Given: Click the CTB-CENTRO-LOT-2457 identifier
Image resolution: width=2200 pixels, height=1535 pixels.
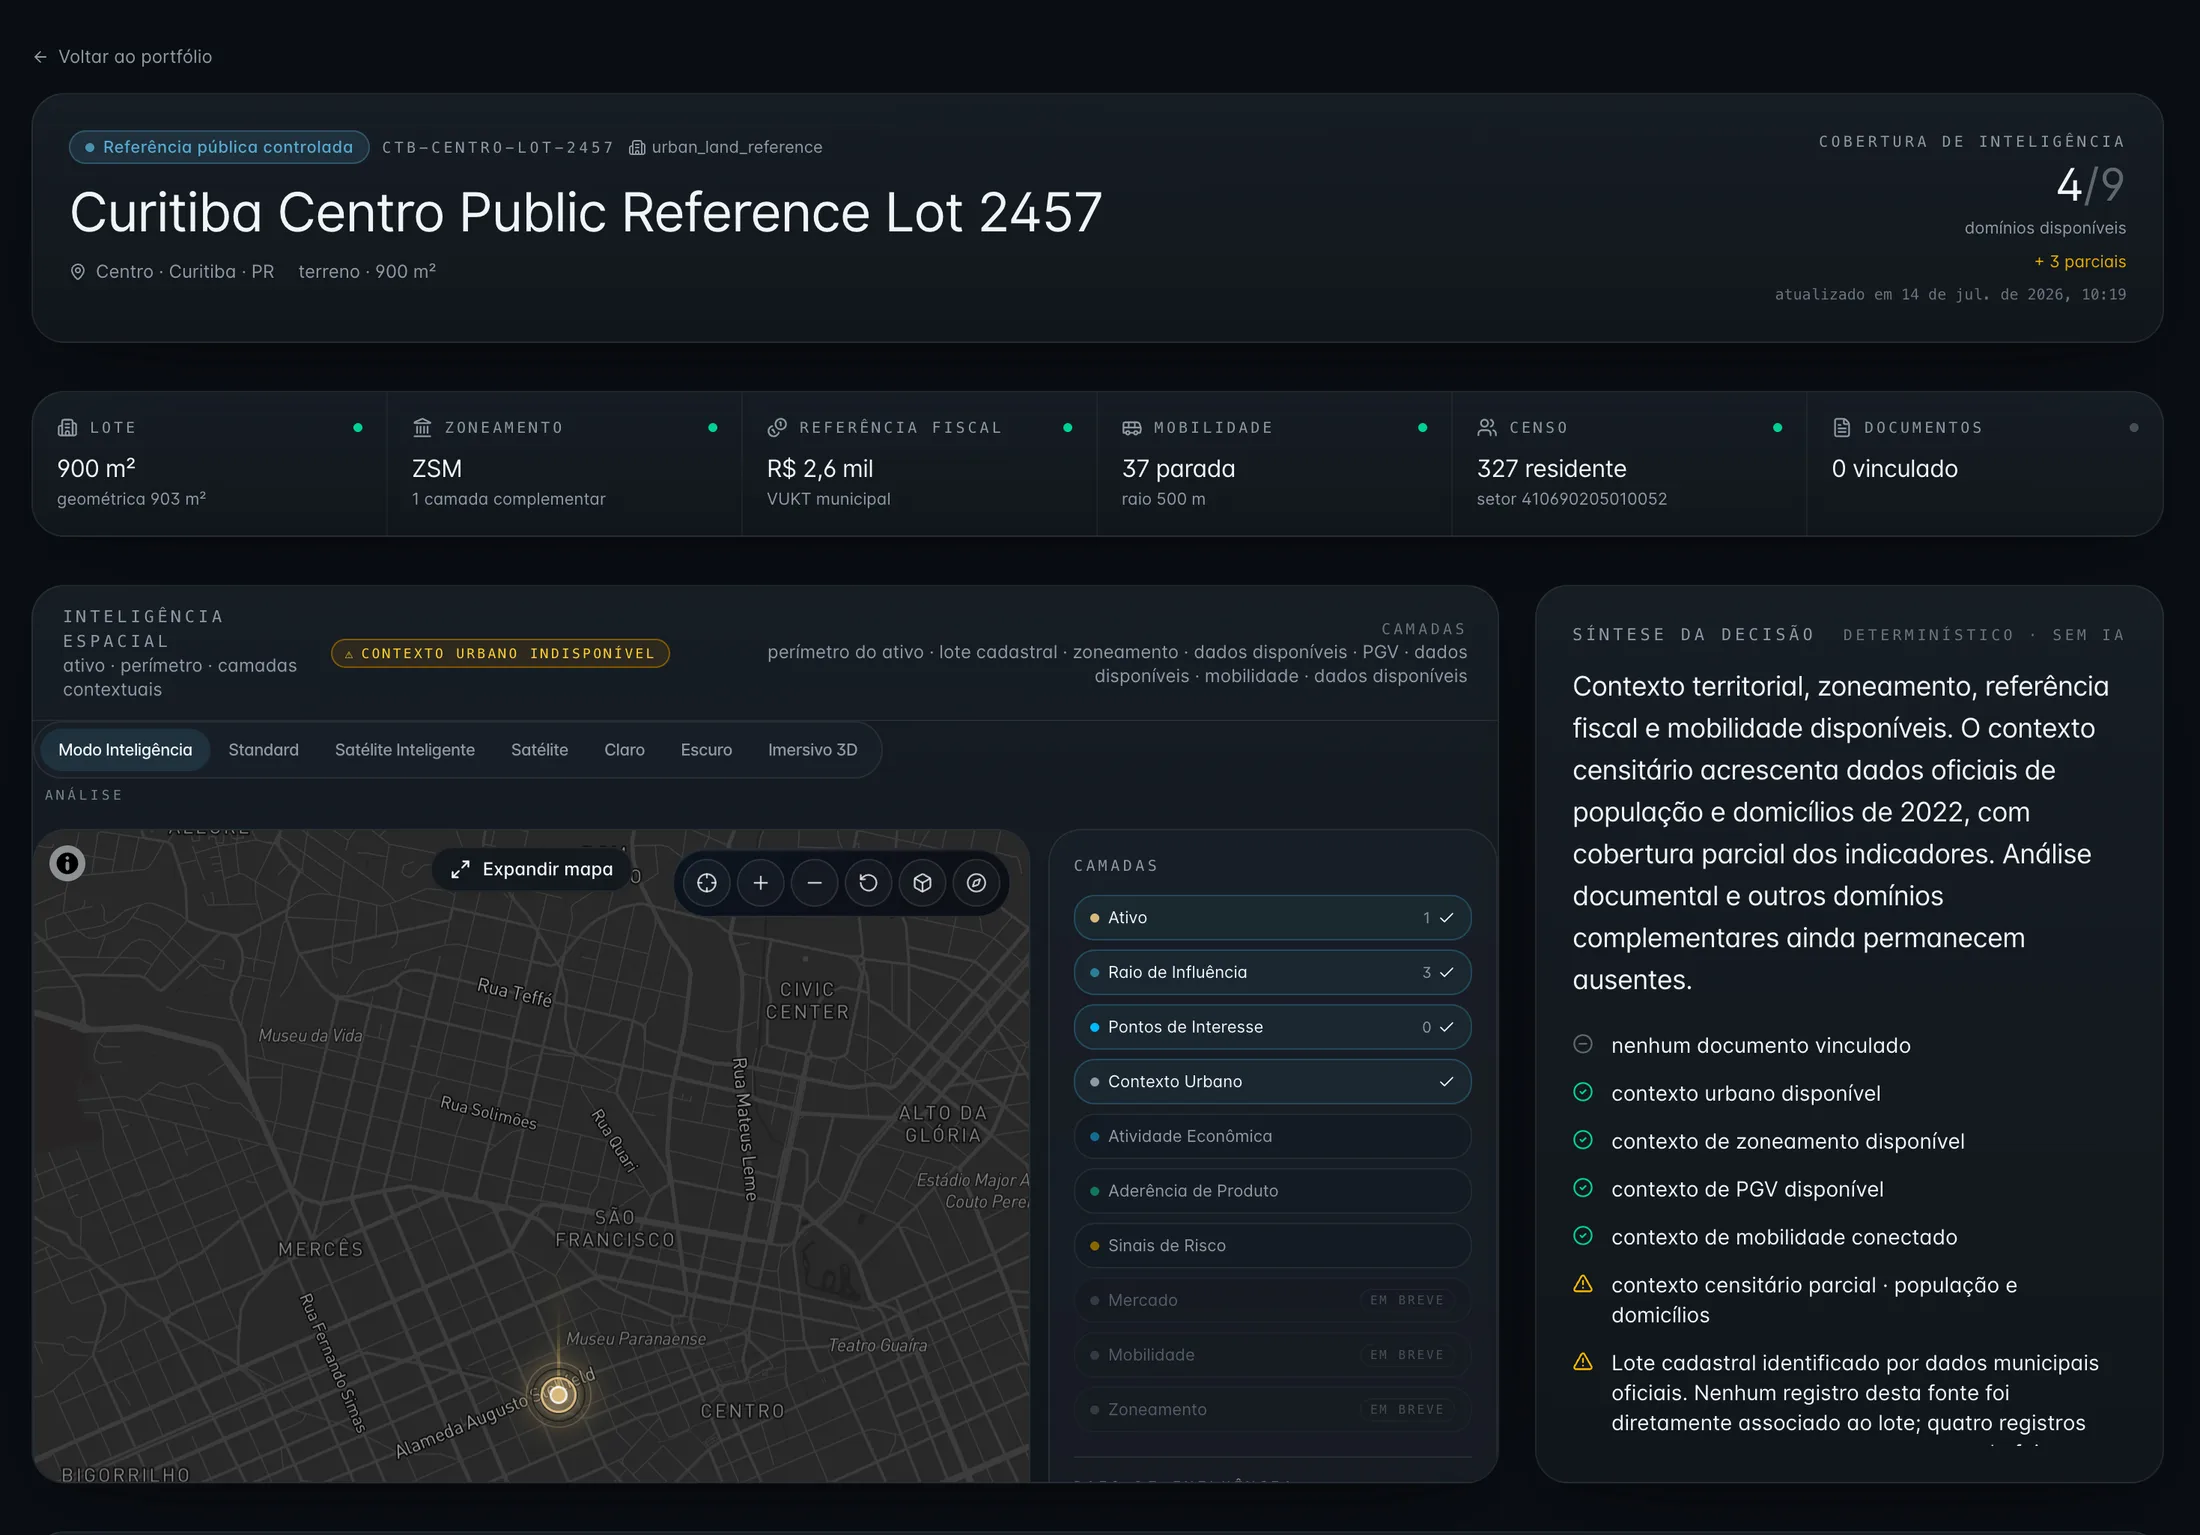Looking at the screenshot, I should pos(497,147).
